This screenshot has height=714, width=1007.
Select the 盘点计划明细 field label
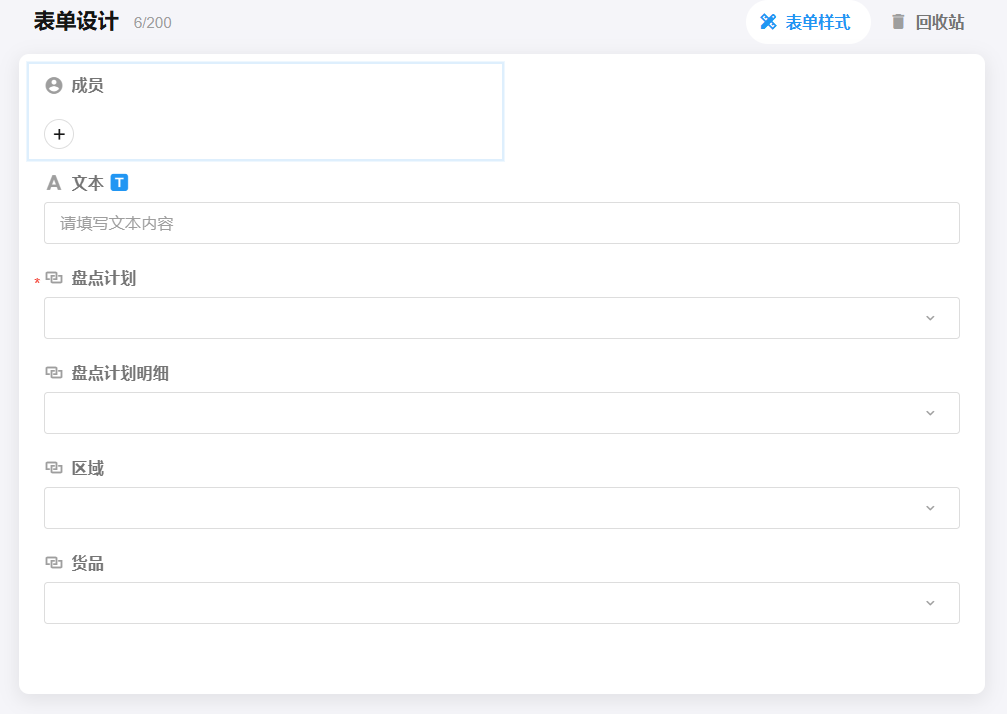(x=120, y=373)
